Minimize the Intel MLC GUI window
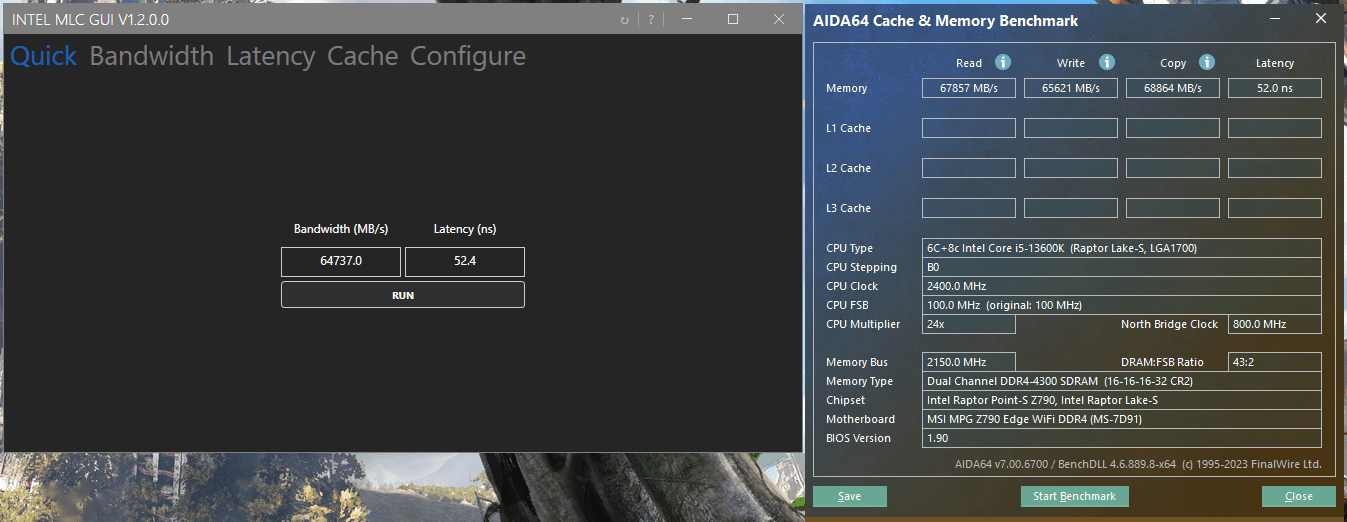 pyautogui.click(x=687, y=19)
